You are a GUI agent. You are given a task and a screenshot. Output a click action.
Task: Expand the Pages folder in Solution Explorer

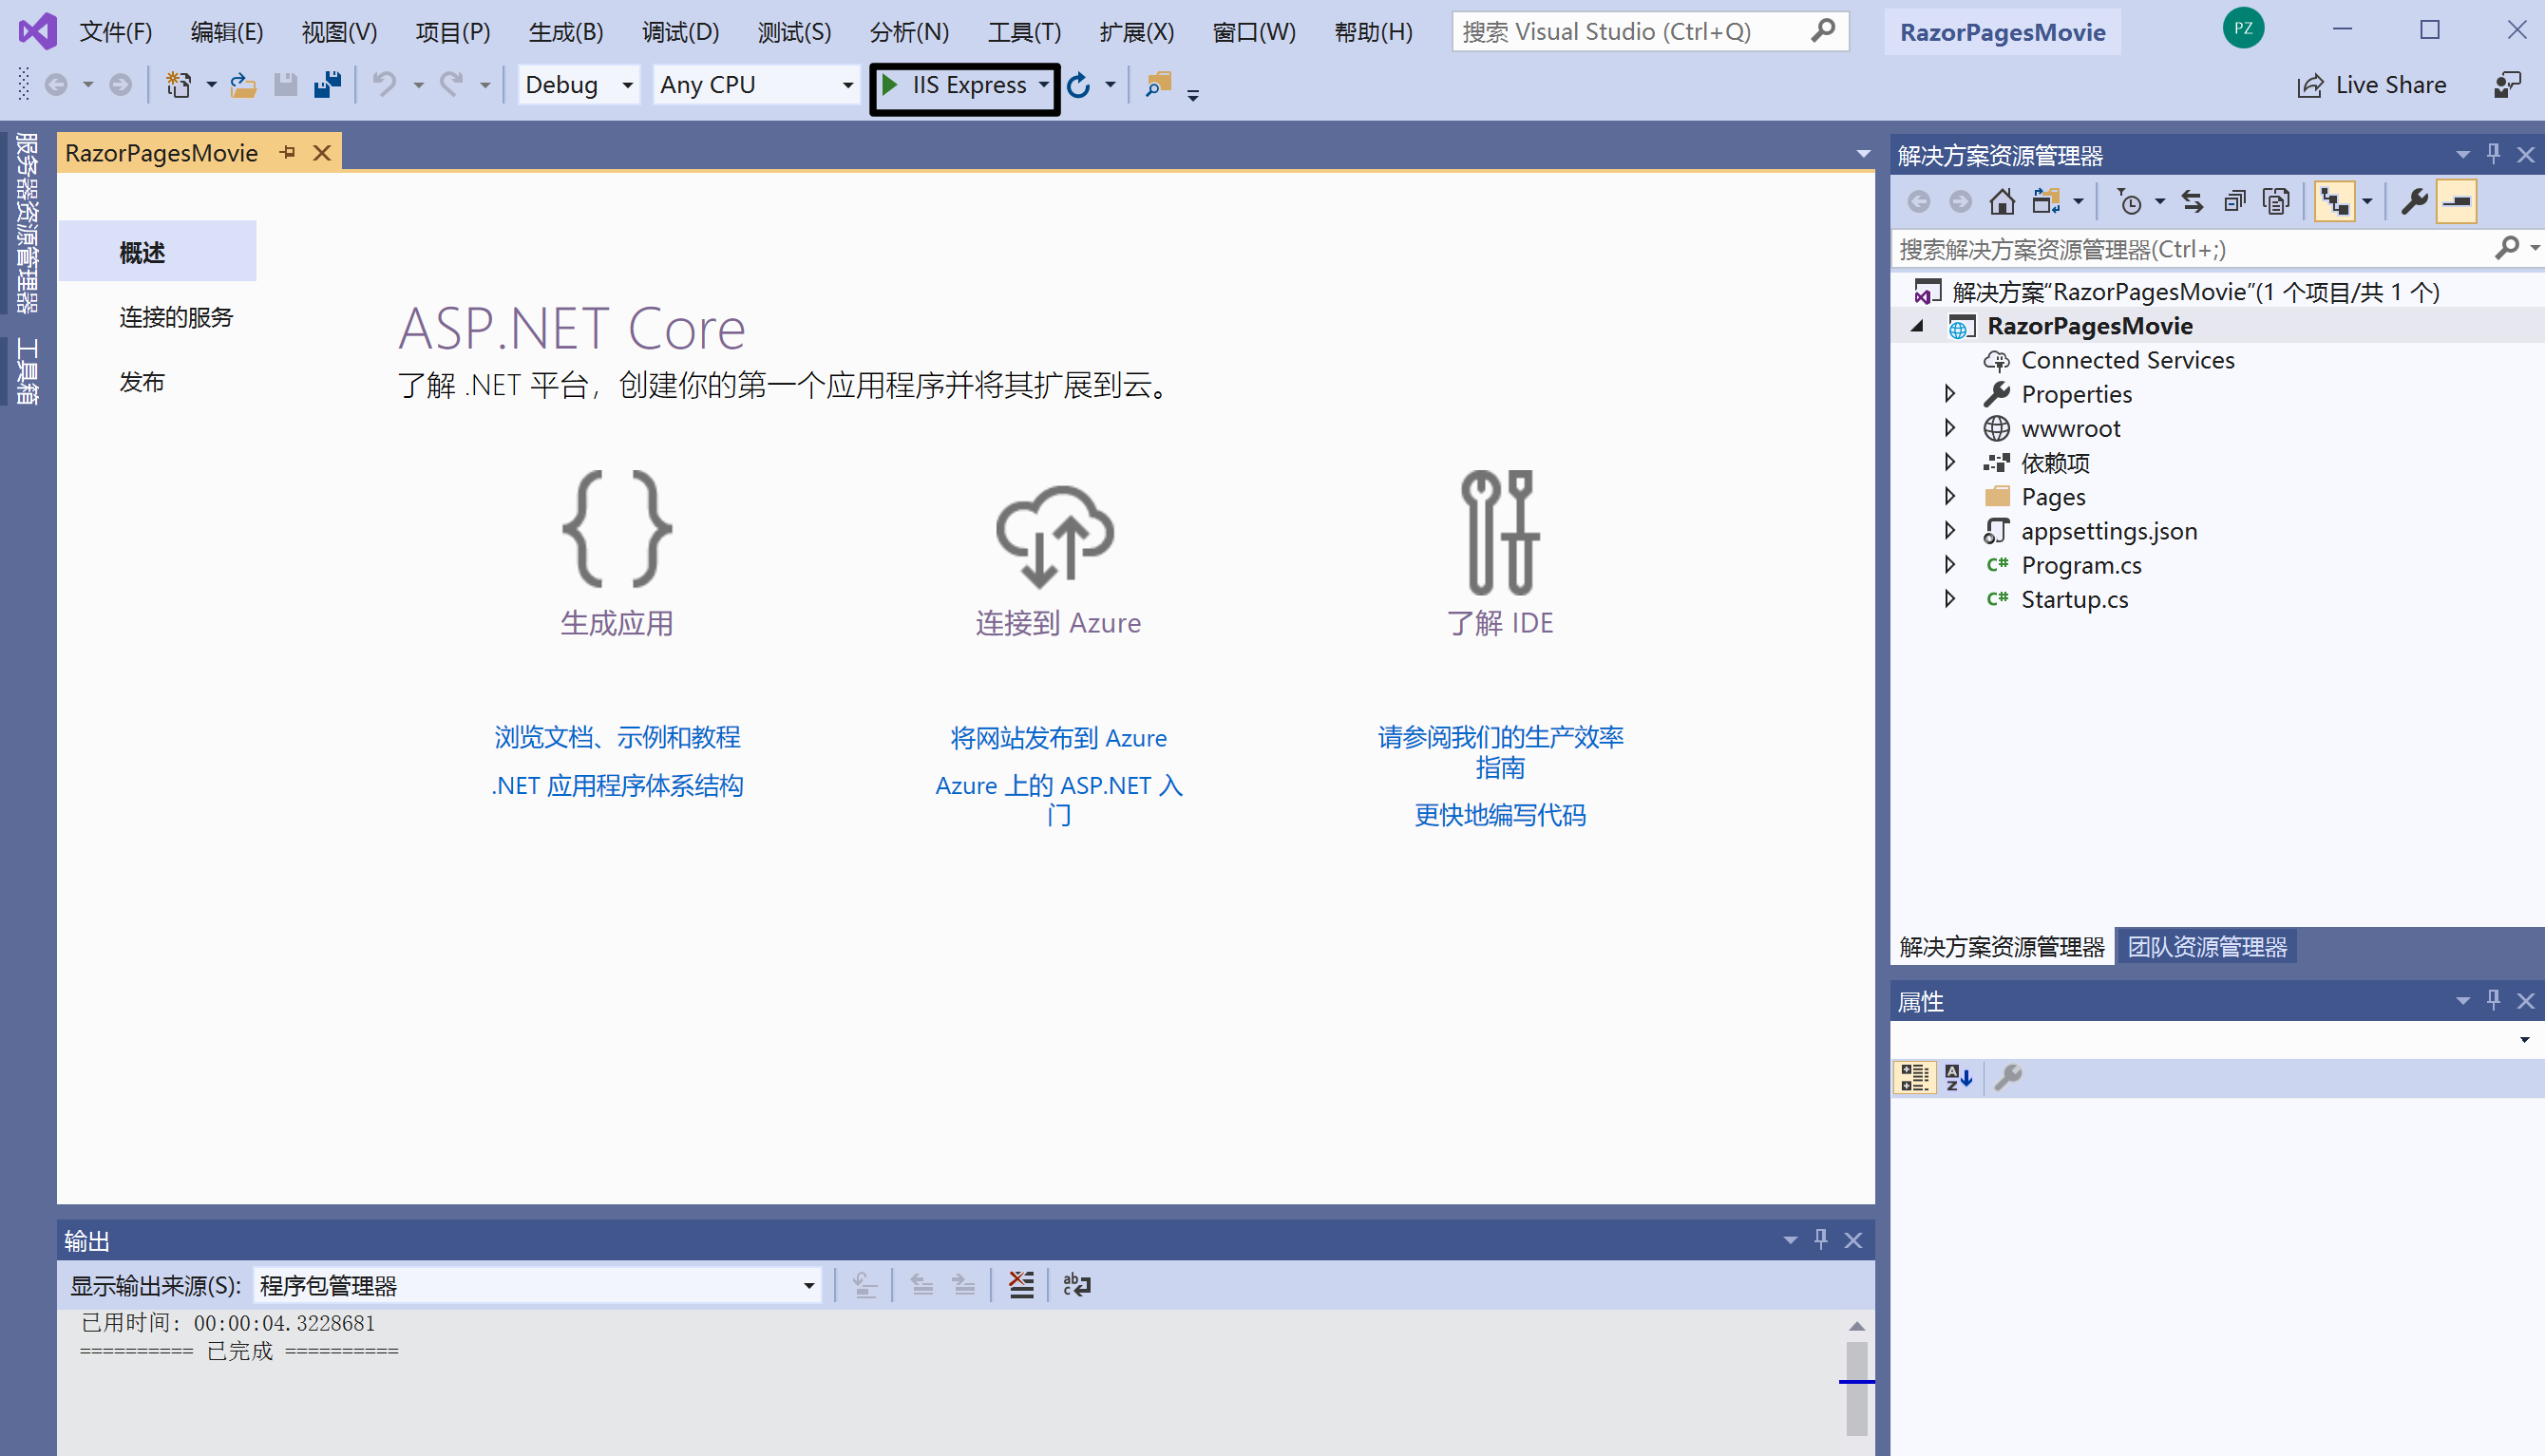tap(1950, 496)
